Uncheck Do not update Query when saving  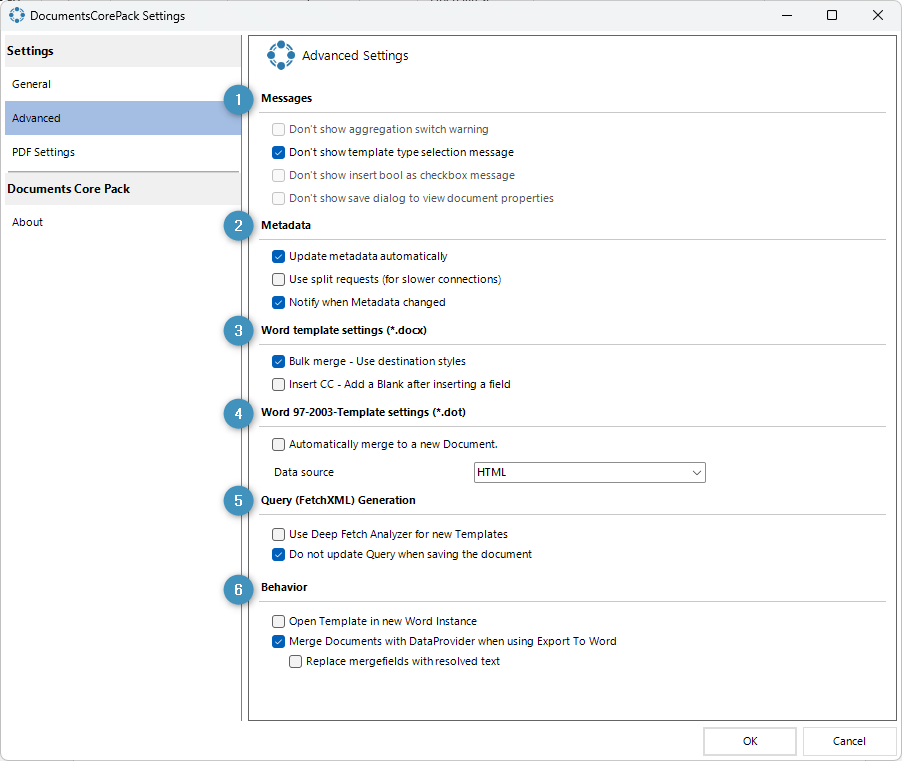coord(278,555)
